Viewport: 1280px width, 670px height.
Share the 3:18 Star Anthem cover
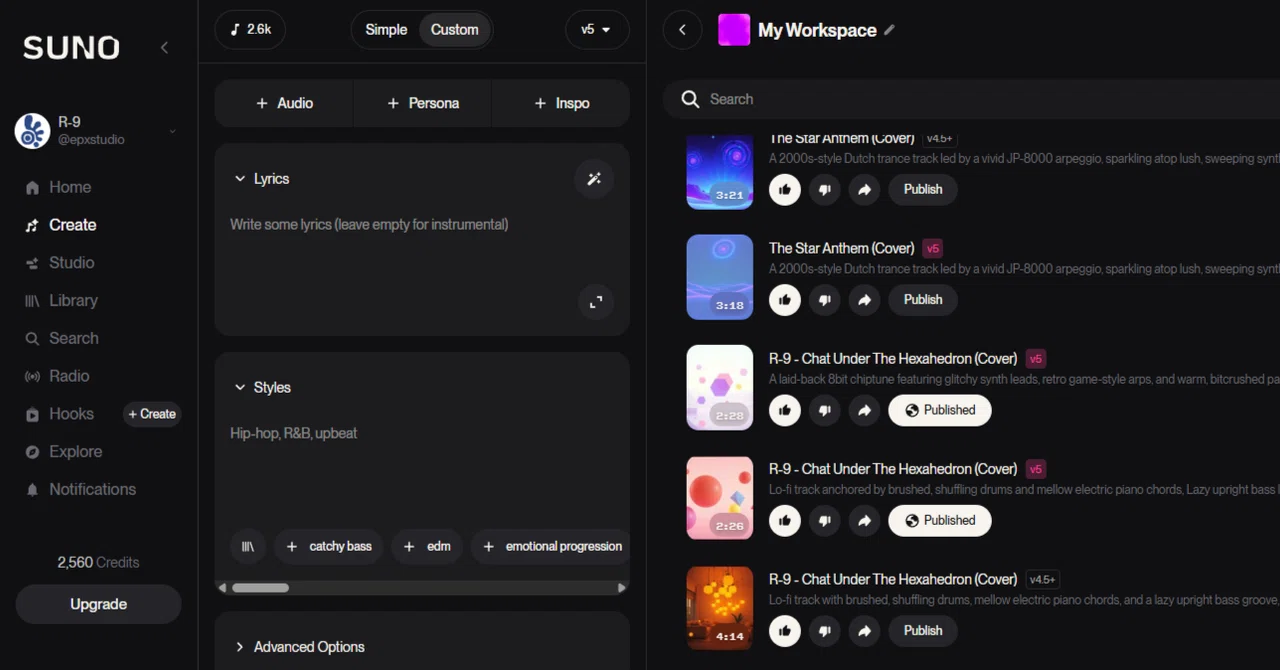point(864,300)
